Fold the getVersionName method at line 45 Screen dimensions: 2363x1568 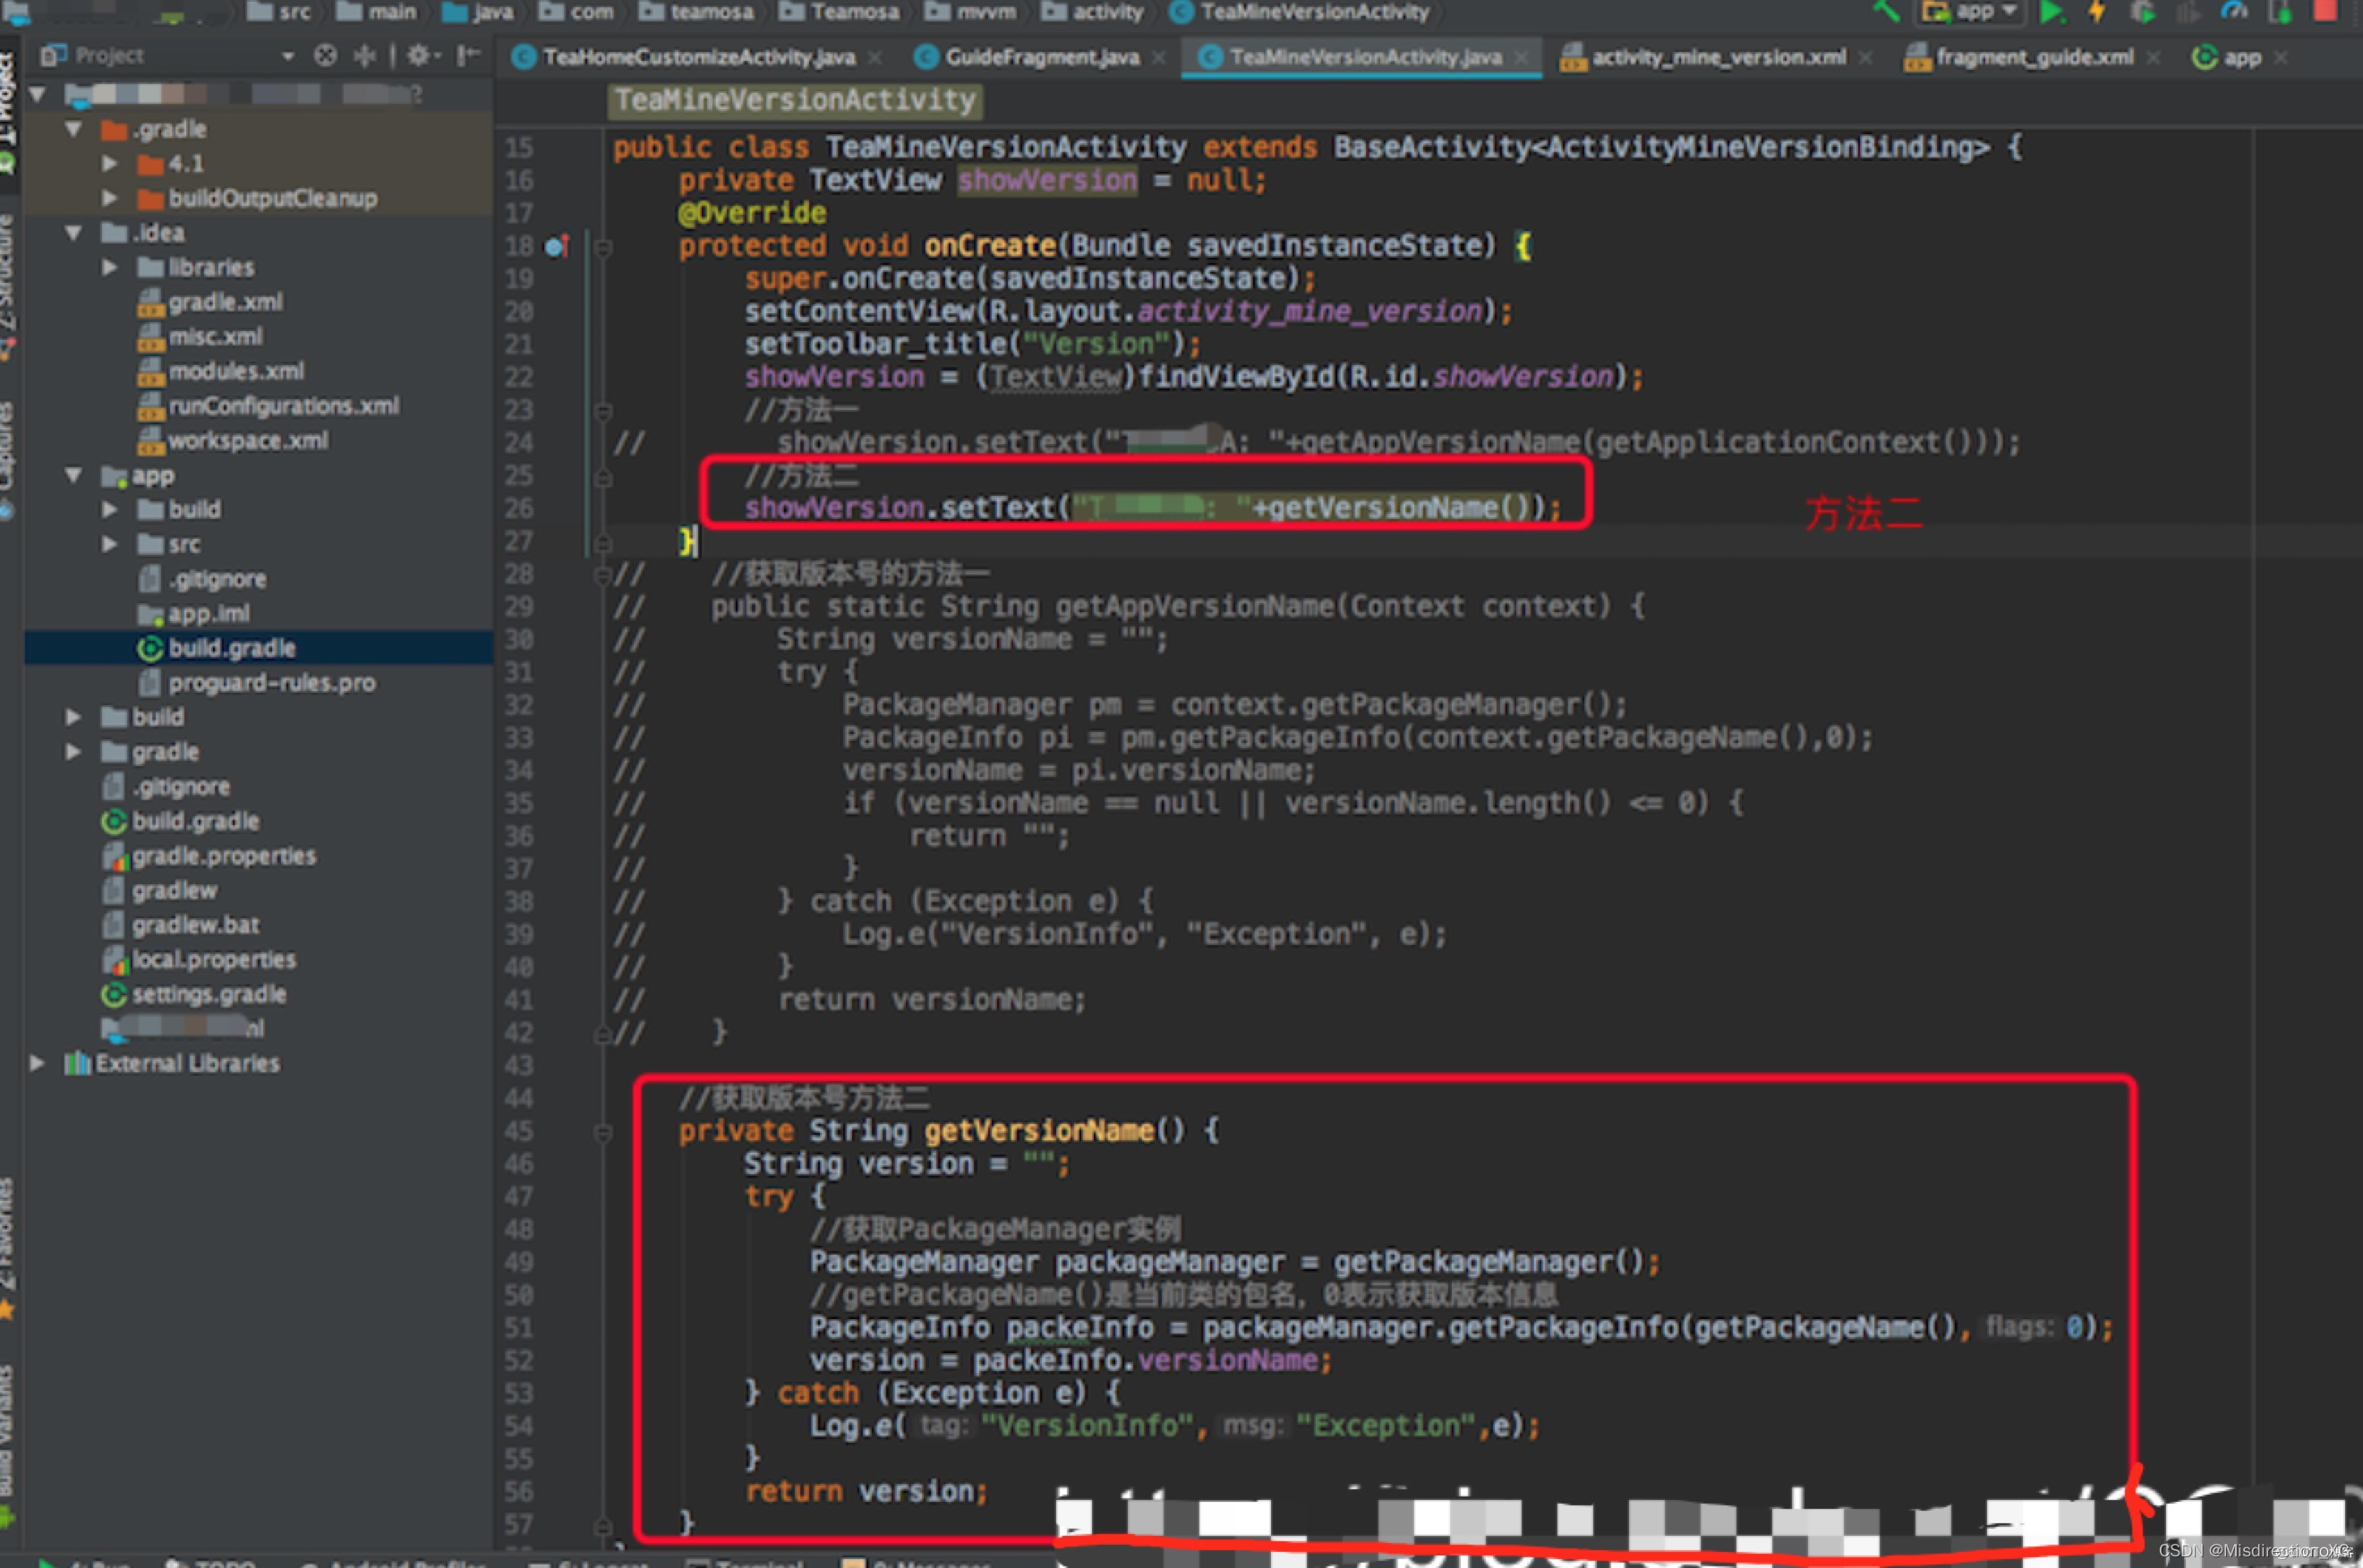click(x=603, y=1132)
